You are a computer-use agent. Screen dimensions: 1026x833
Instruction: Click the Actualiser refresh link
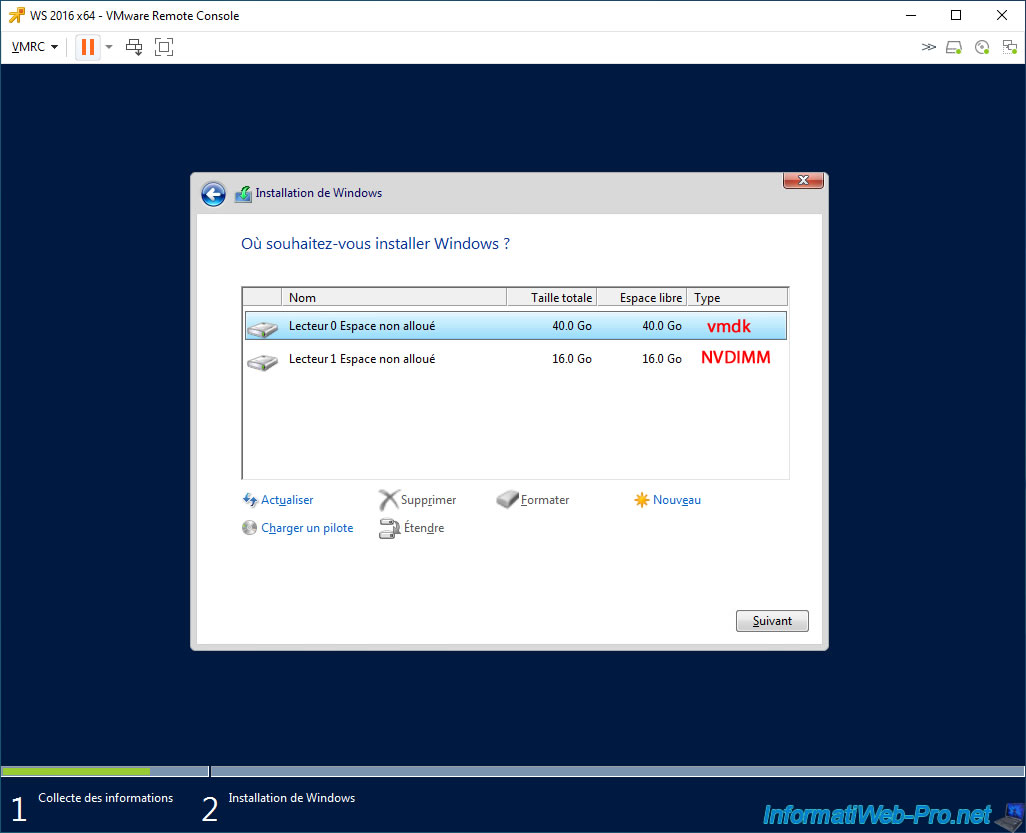click(x=286, y=500)
